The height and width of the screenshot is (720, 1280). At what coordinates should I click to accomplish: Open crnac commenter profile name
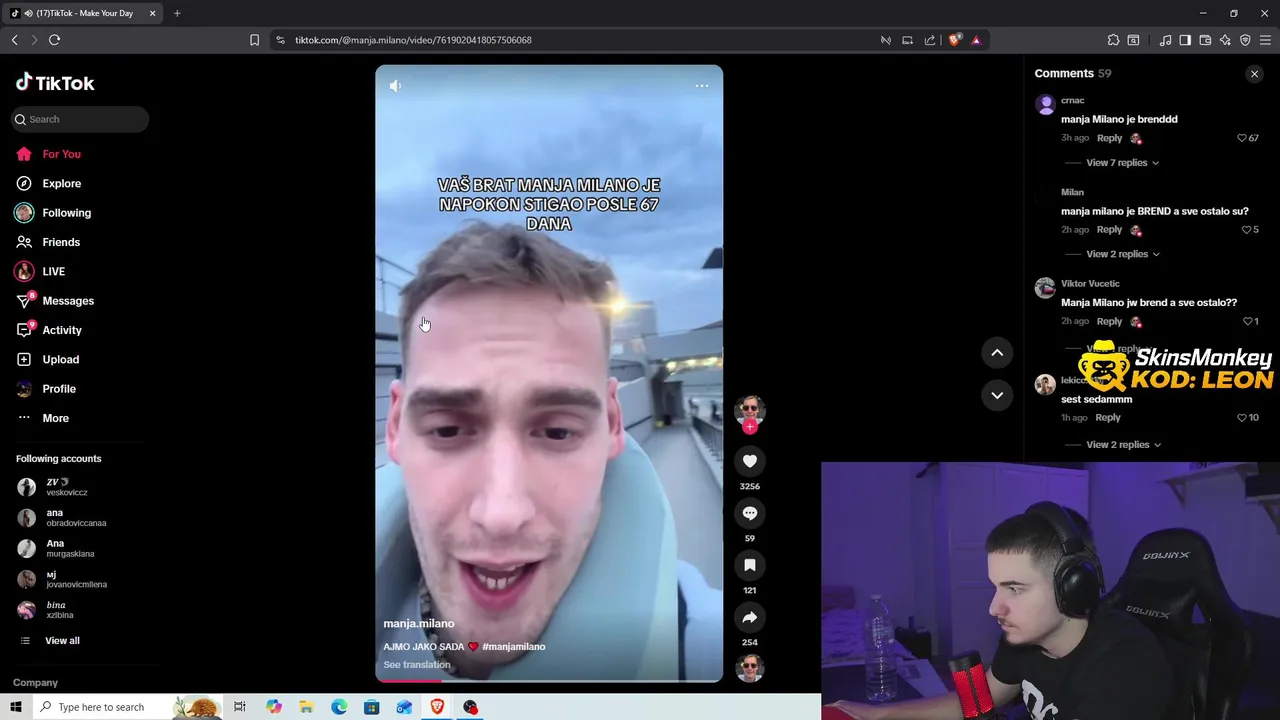pos(1072,101)
